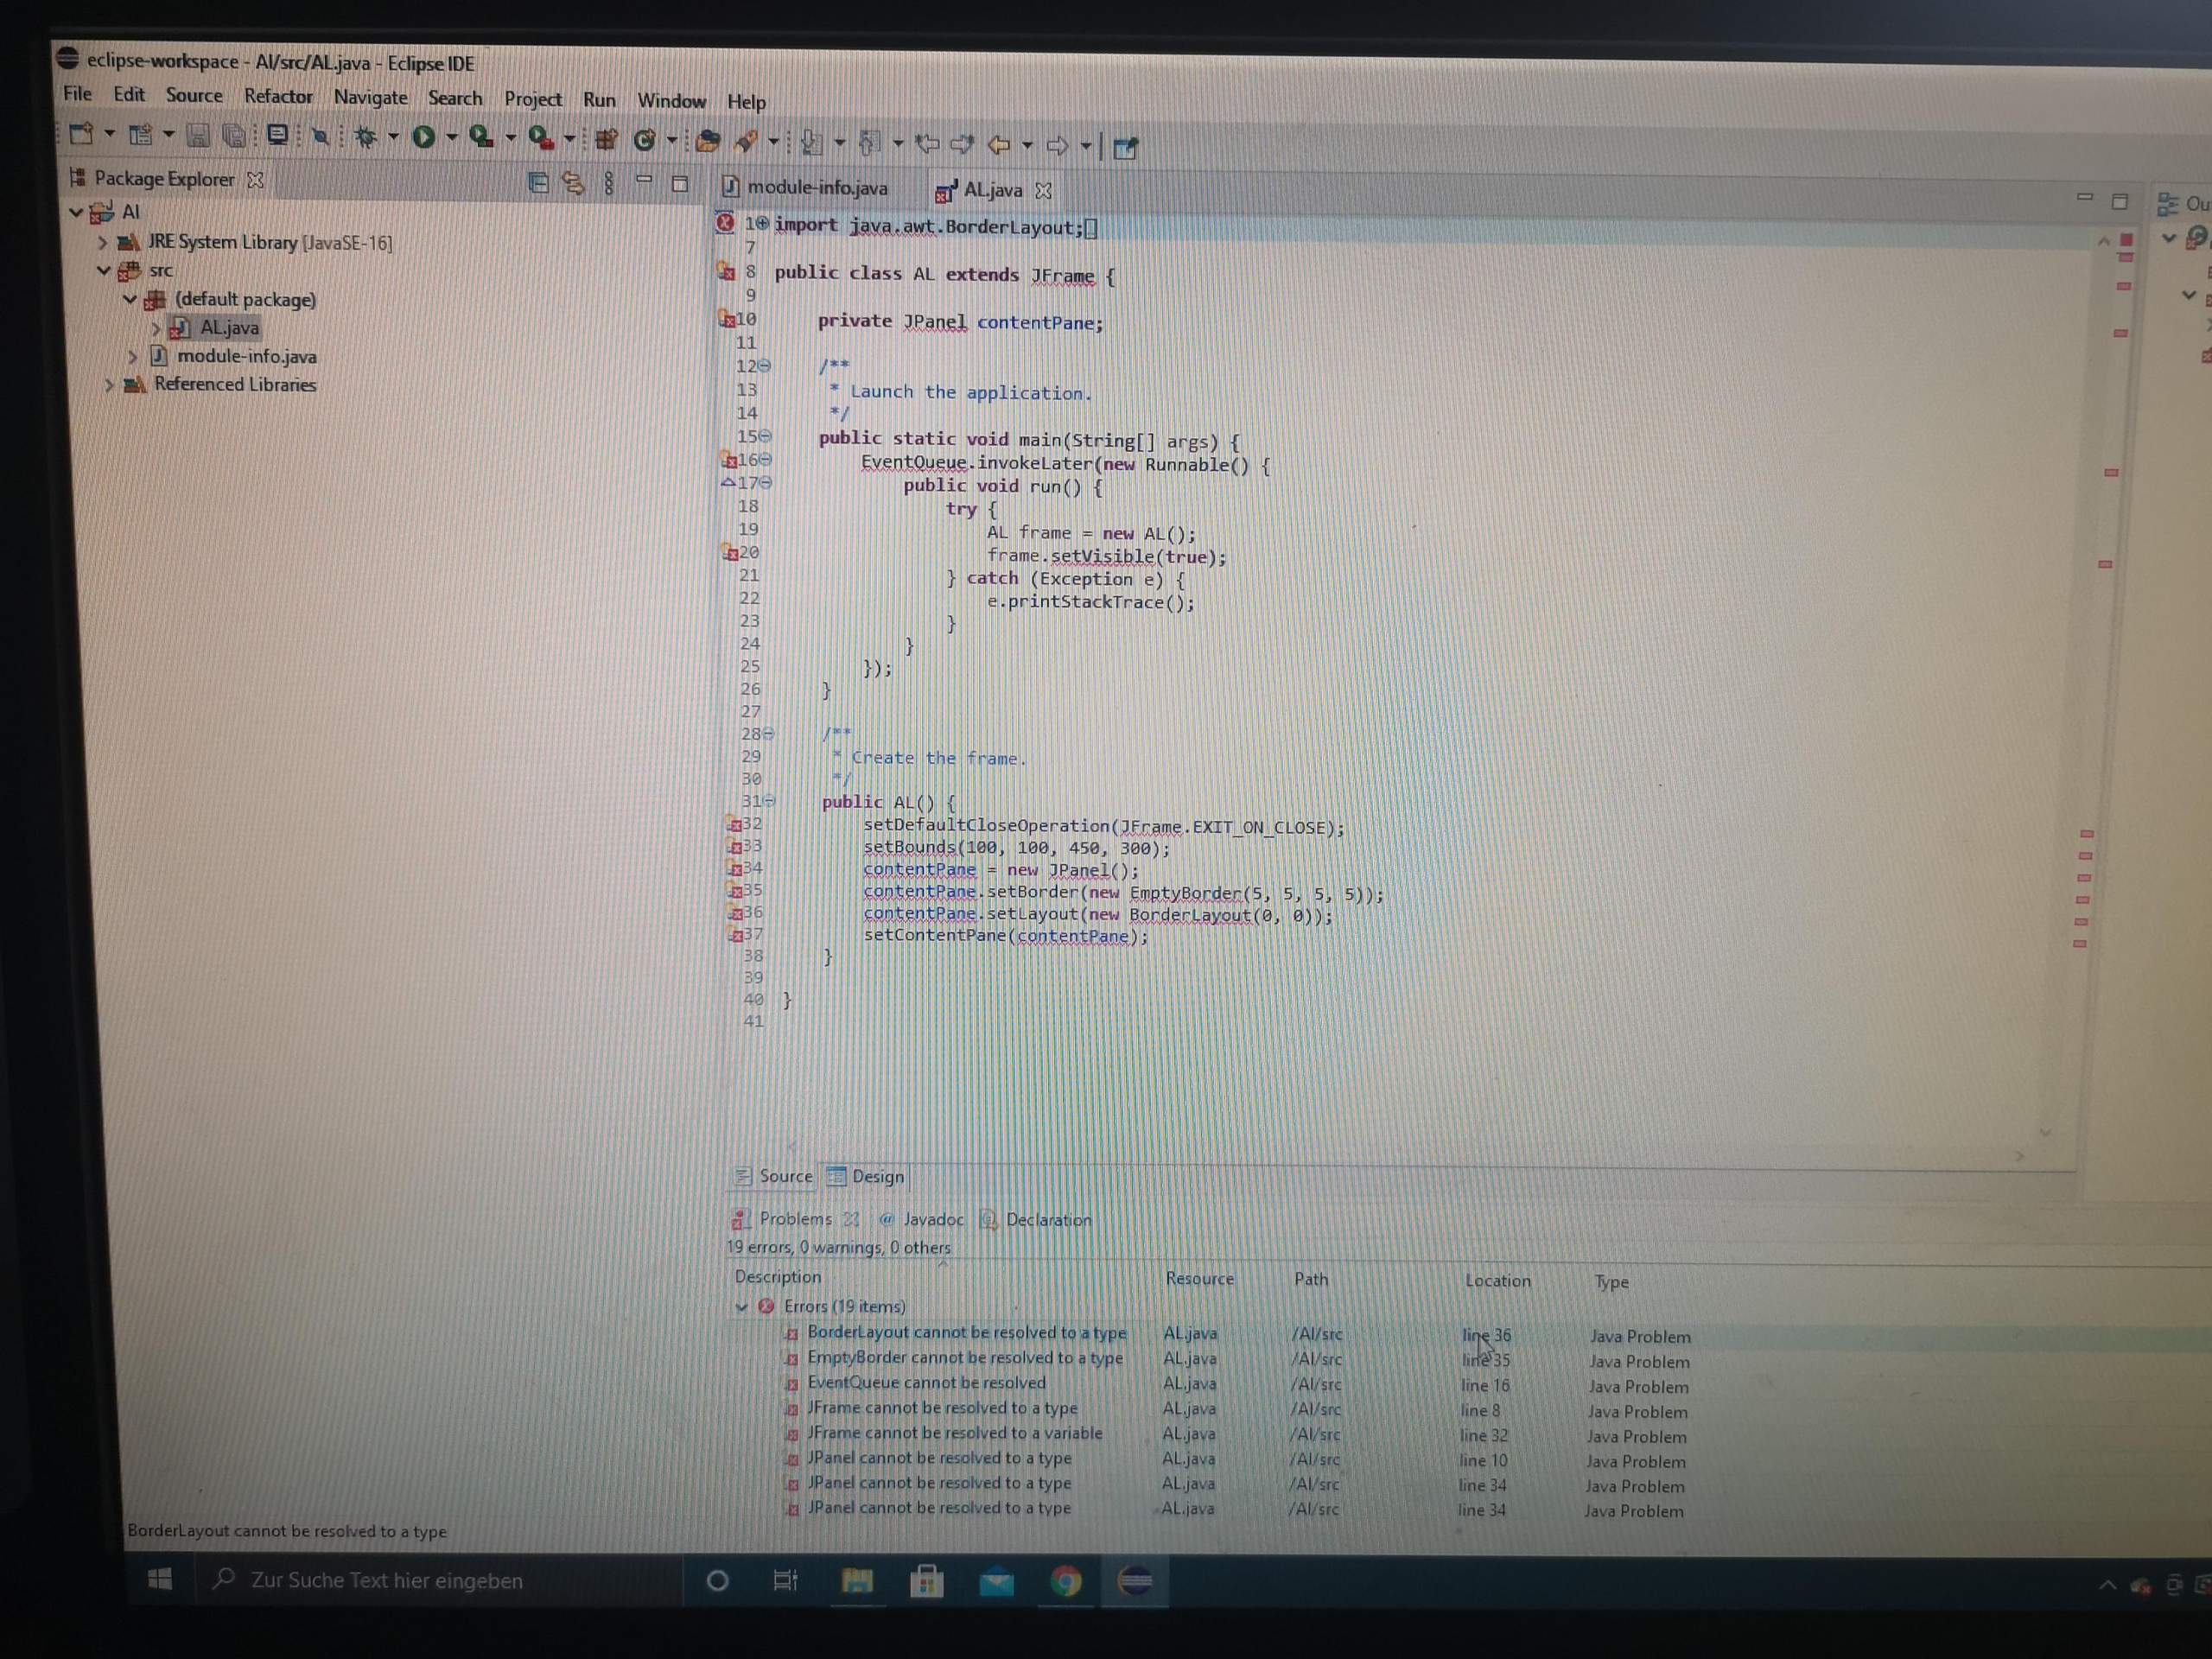Click the Open Type folder icon

[708, 141]
